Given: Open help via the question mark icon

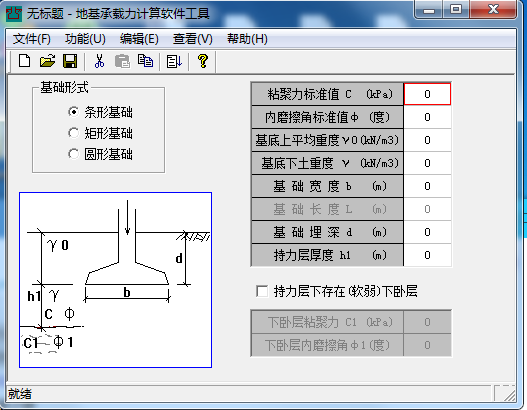Looking at the screenshot, I should pyautogui.click(x=203, y=61).
